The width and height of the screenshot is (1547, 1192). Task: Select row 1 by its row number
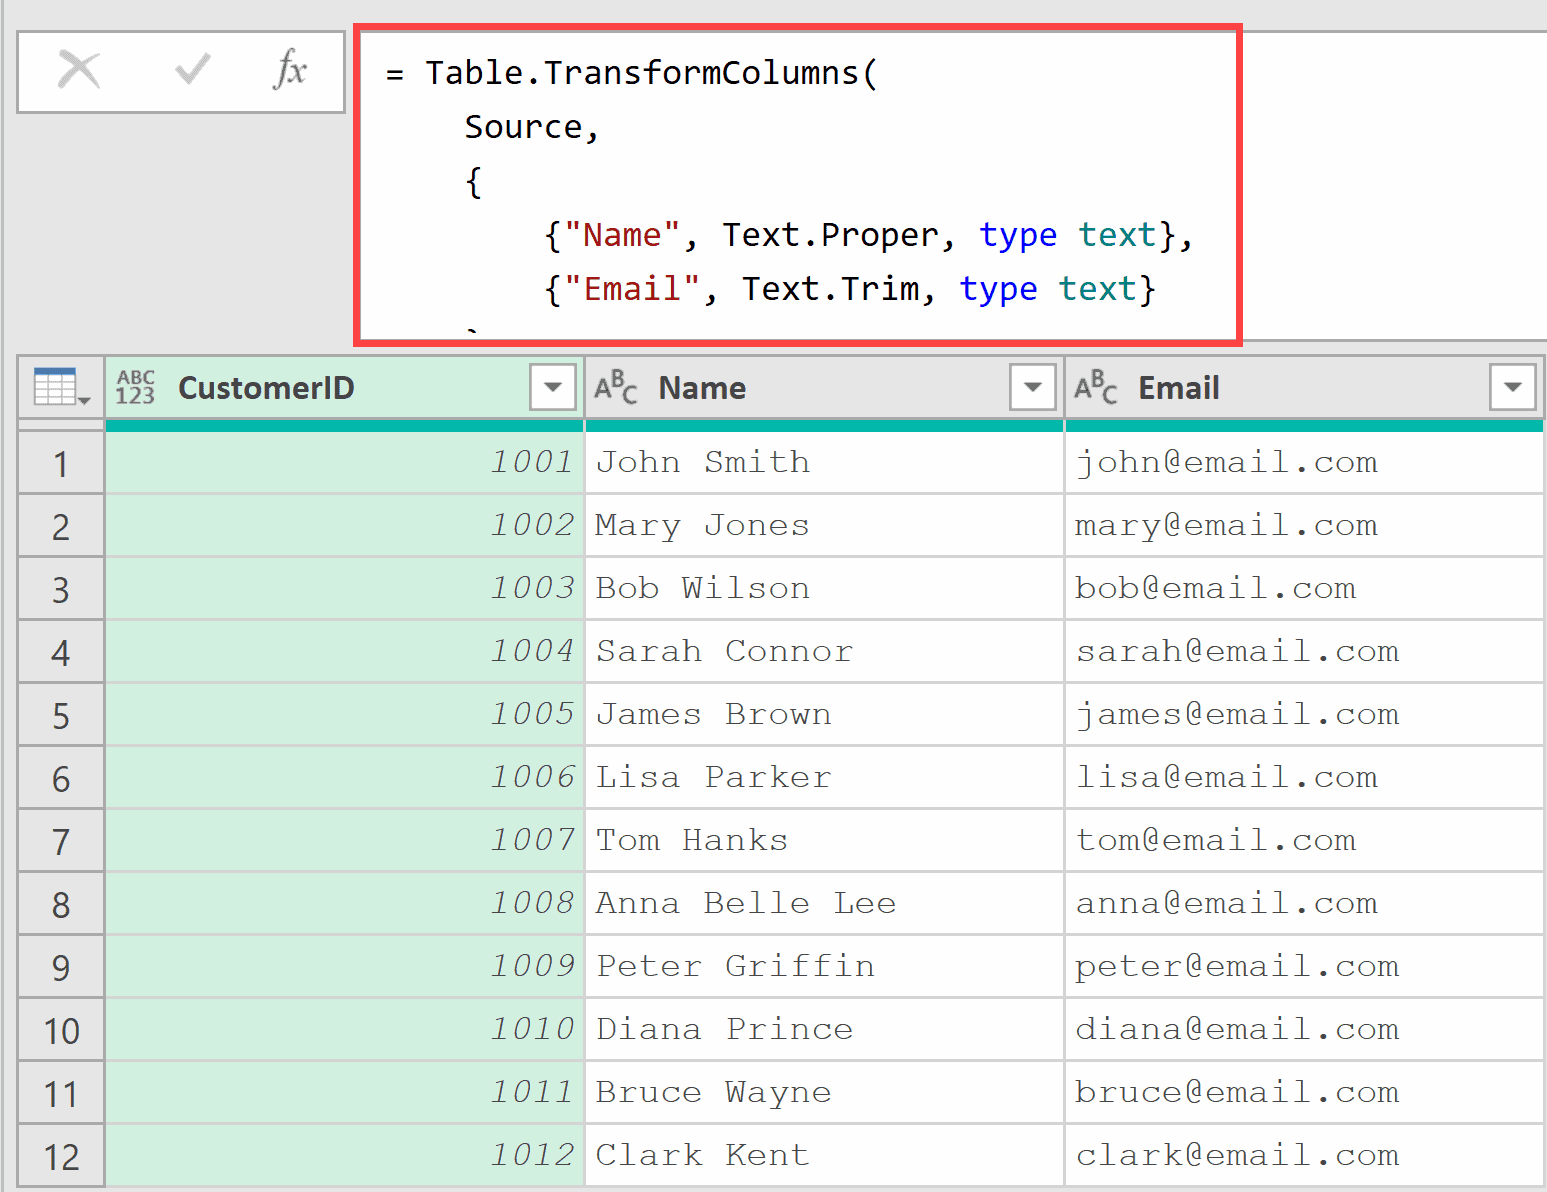(60, 462)
